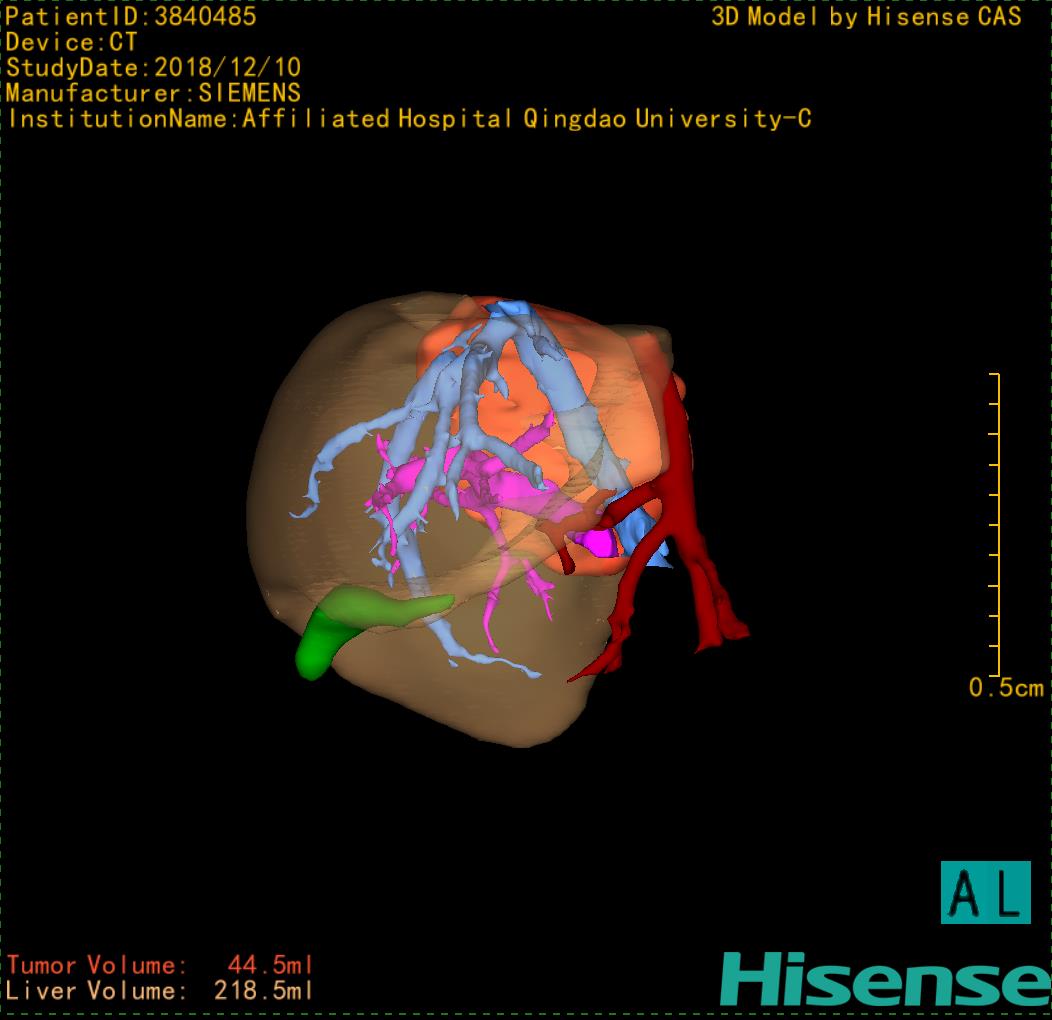Click the Liver Volume 218.5ml readout

click(x=160, y=991)
